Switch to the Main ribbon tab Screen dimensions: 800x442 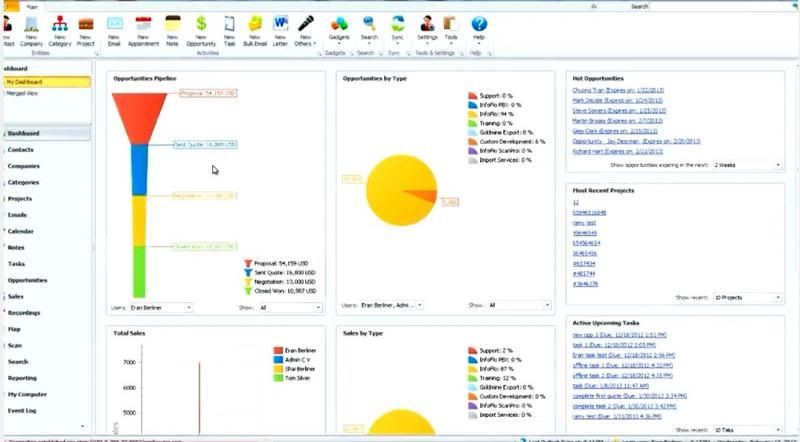[32, 7]
